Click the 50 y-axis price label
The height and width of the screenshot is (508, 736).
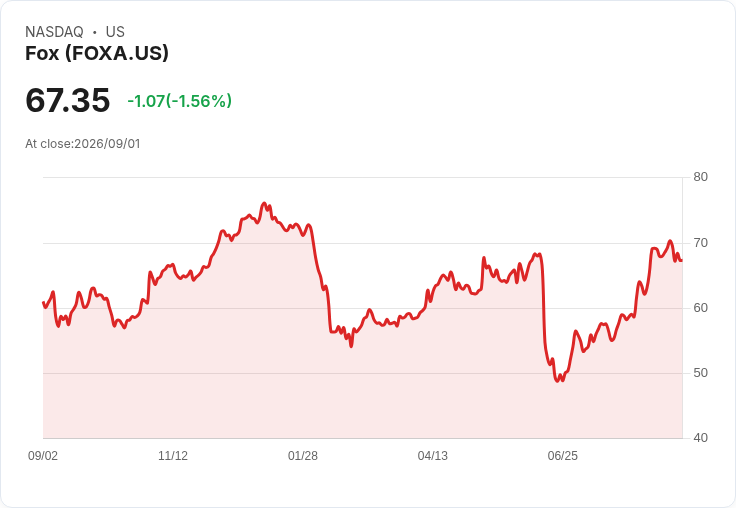700,373
